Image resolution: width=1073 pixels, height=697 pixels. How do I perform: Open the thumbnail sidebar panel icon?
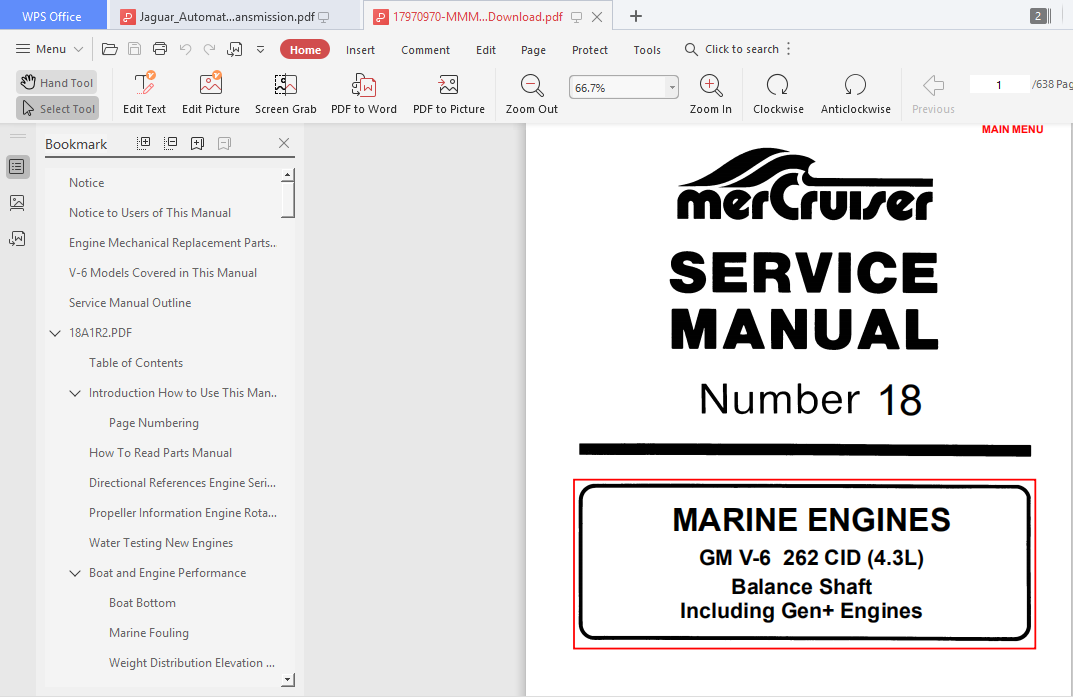17,202
